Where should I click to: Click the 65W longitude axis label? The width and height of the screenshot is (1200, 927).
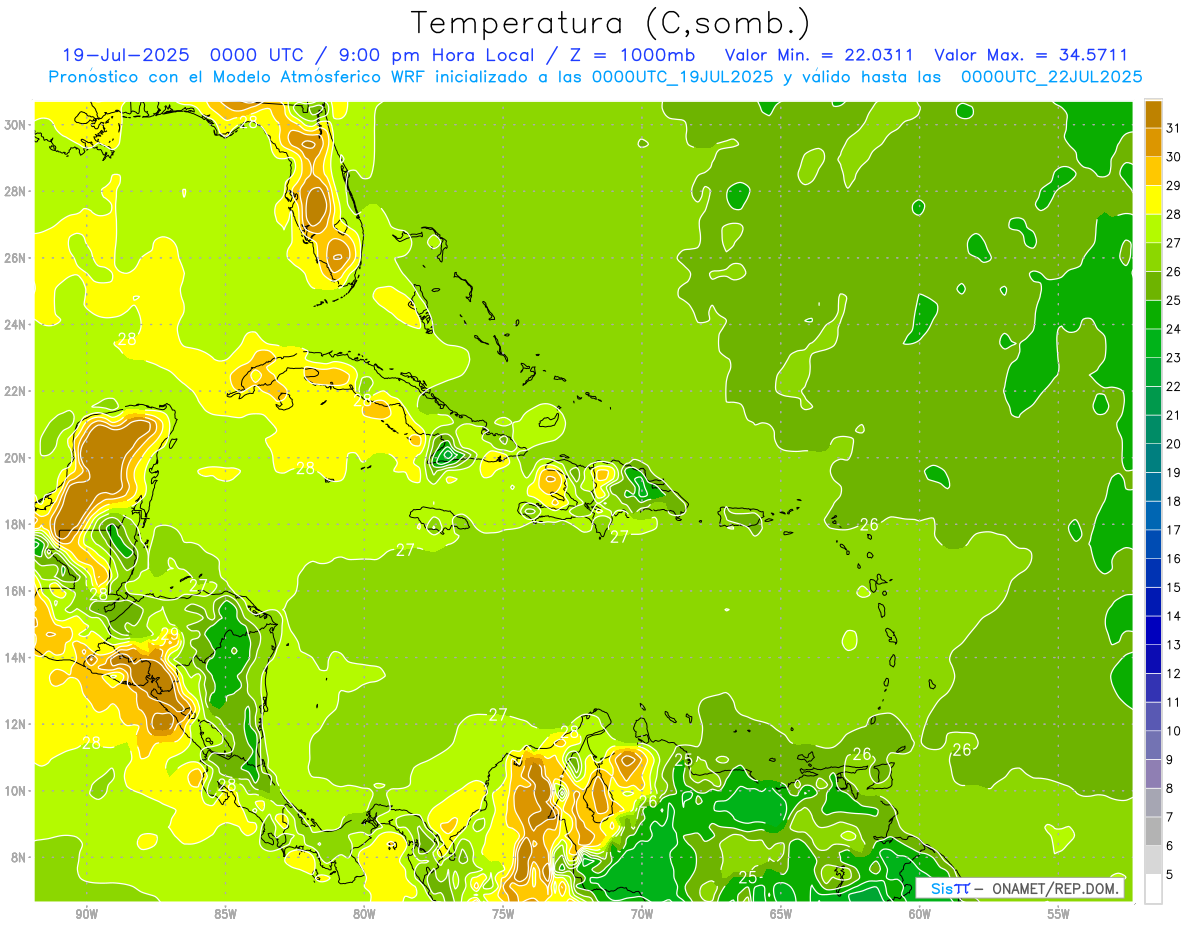781,914
